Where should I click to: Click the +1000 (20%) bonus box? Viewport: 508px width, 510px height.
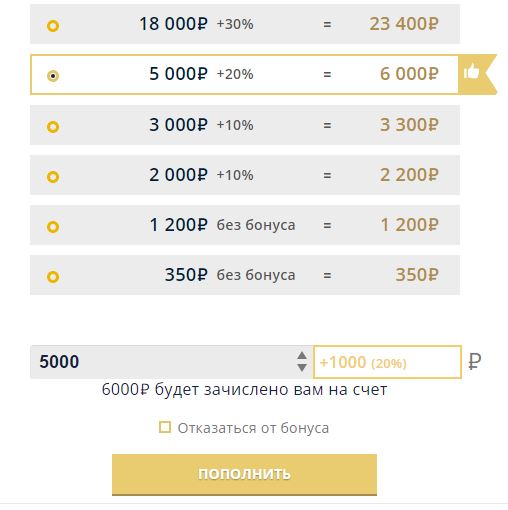pos(387,362)
